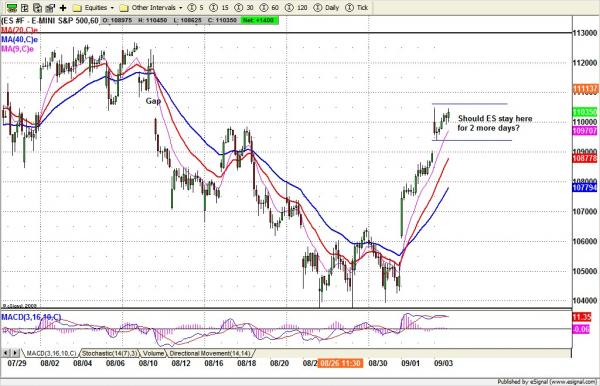Open the Equities folder dropdown
The height and width of the screenshot is (386, 600).
coord(93,8)
